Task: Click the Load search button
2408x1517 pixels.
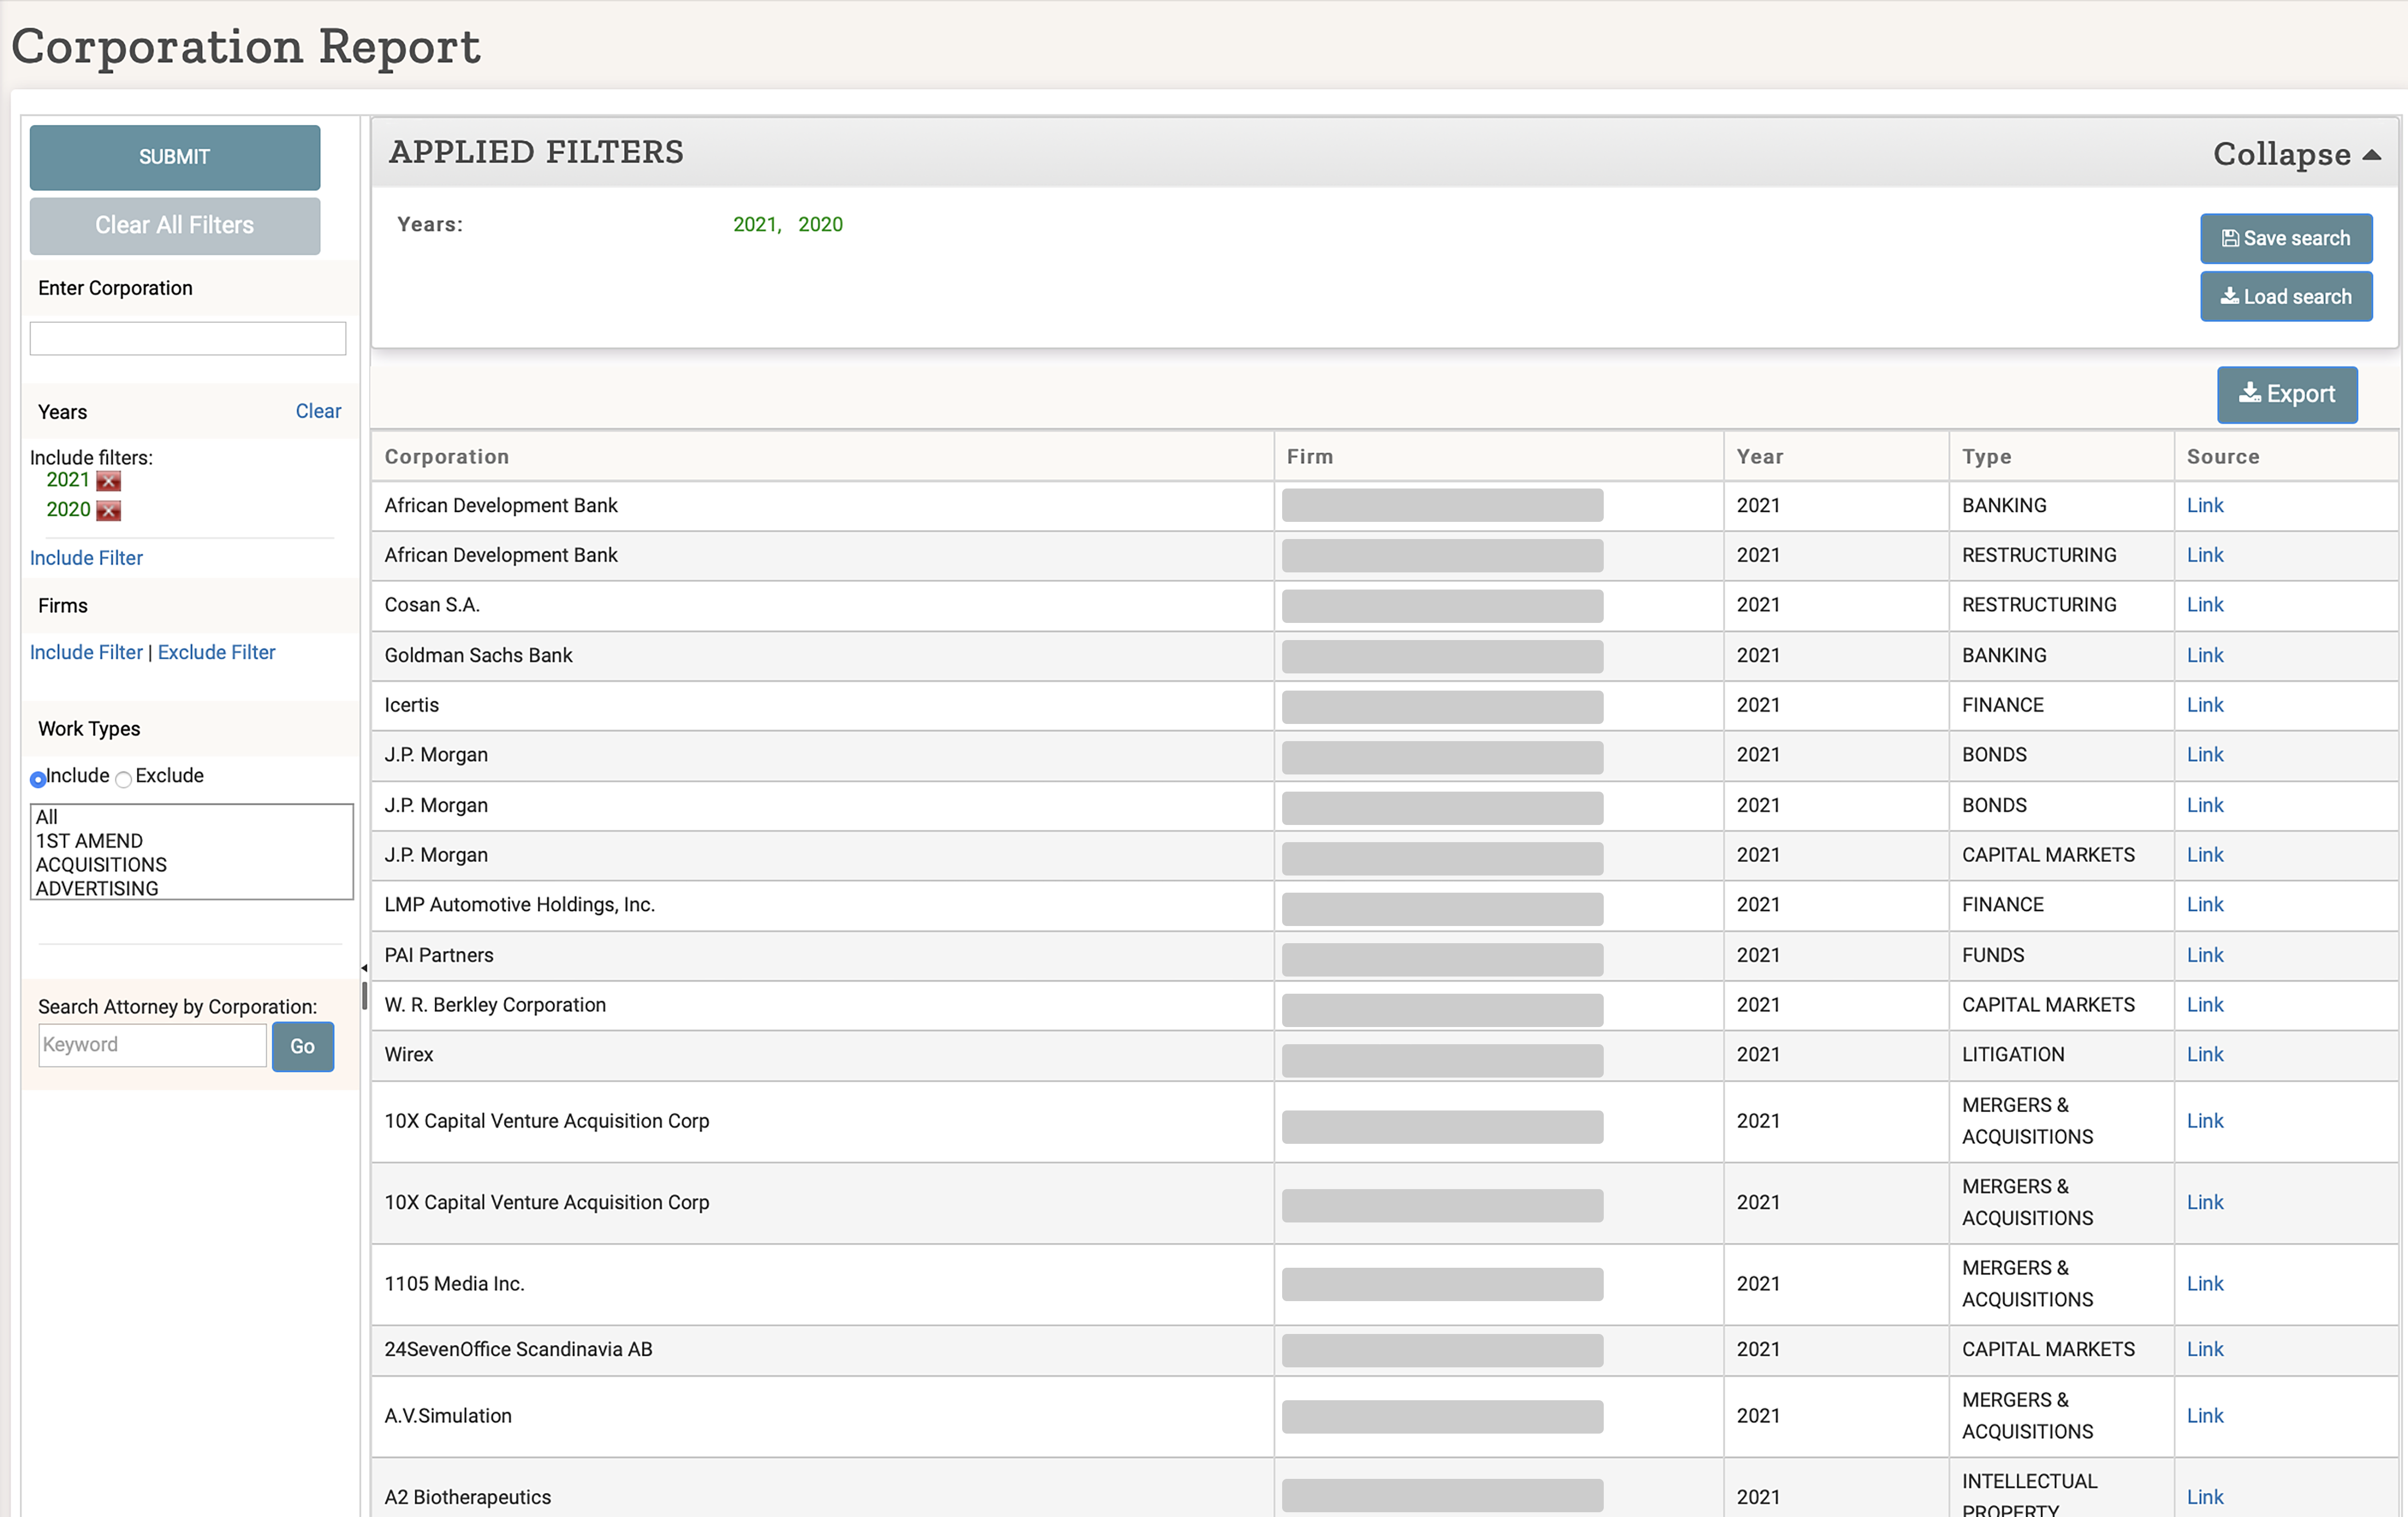Action: point(2286,297)
